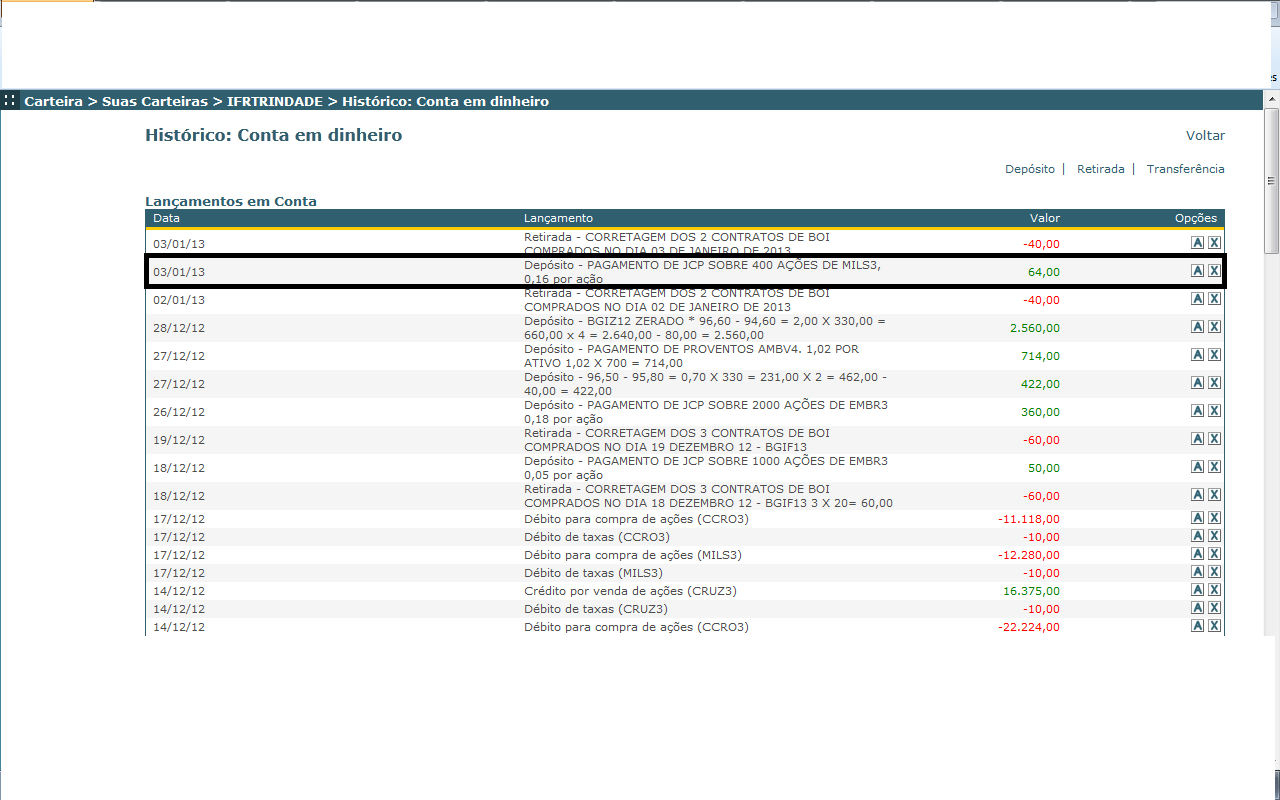Image resolution: width=1280 pixels, height=800 pixels.
Task: Select the 28/12/12 date cell
Action: [179, 328]
